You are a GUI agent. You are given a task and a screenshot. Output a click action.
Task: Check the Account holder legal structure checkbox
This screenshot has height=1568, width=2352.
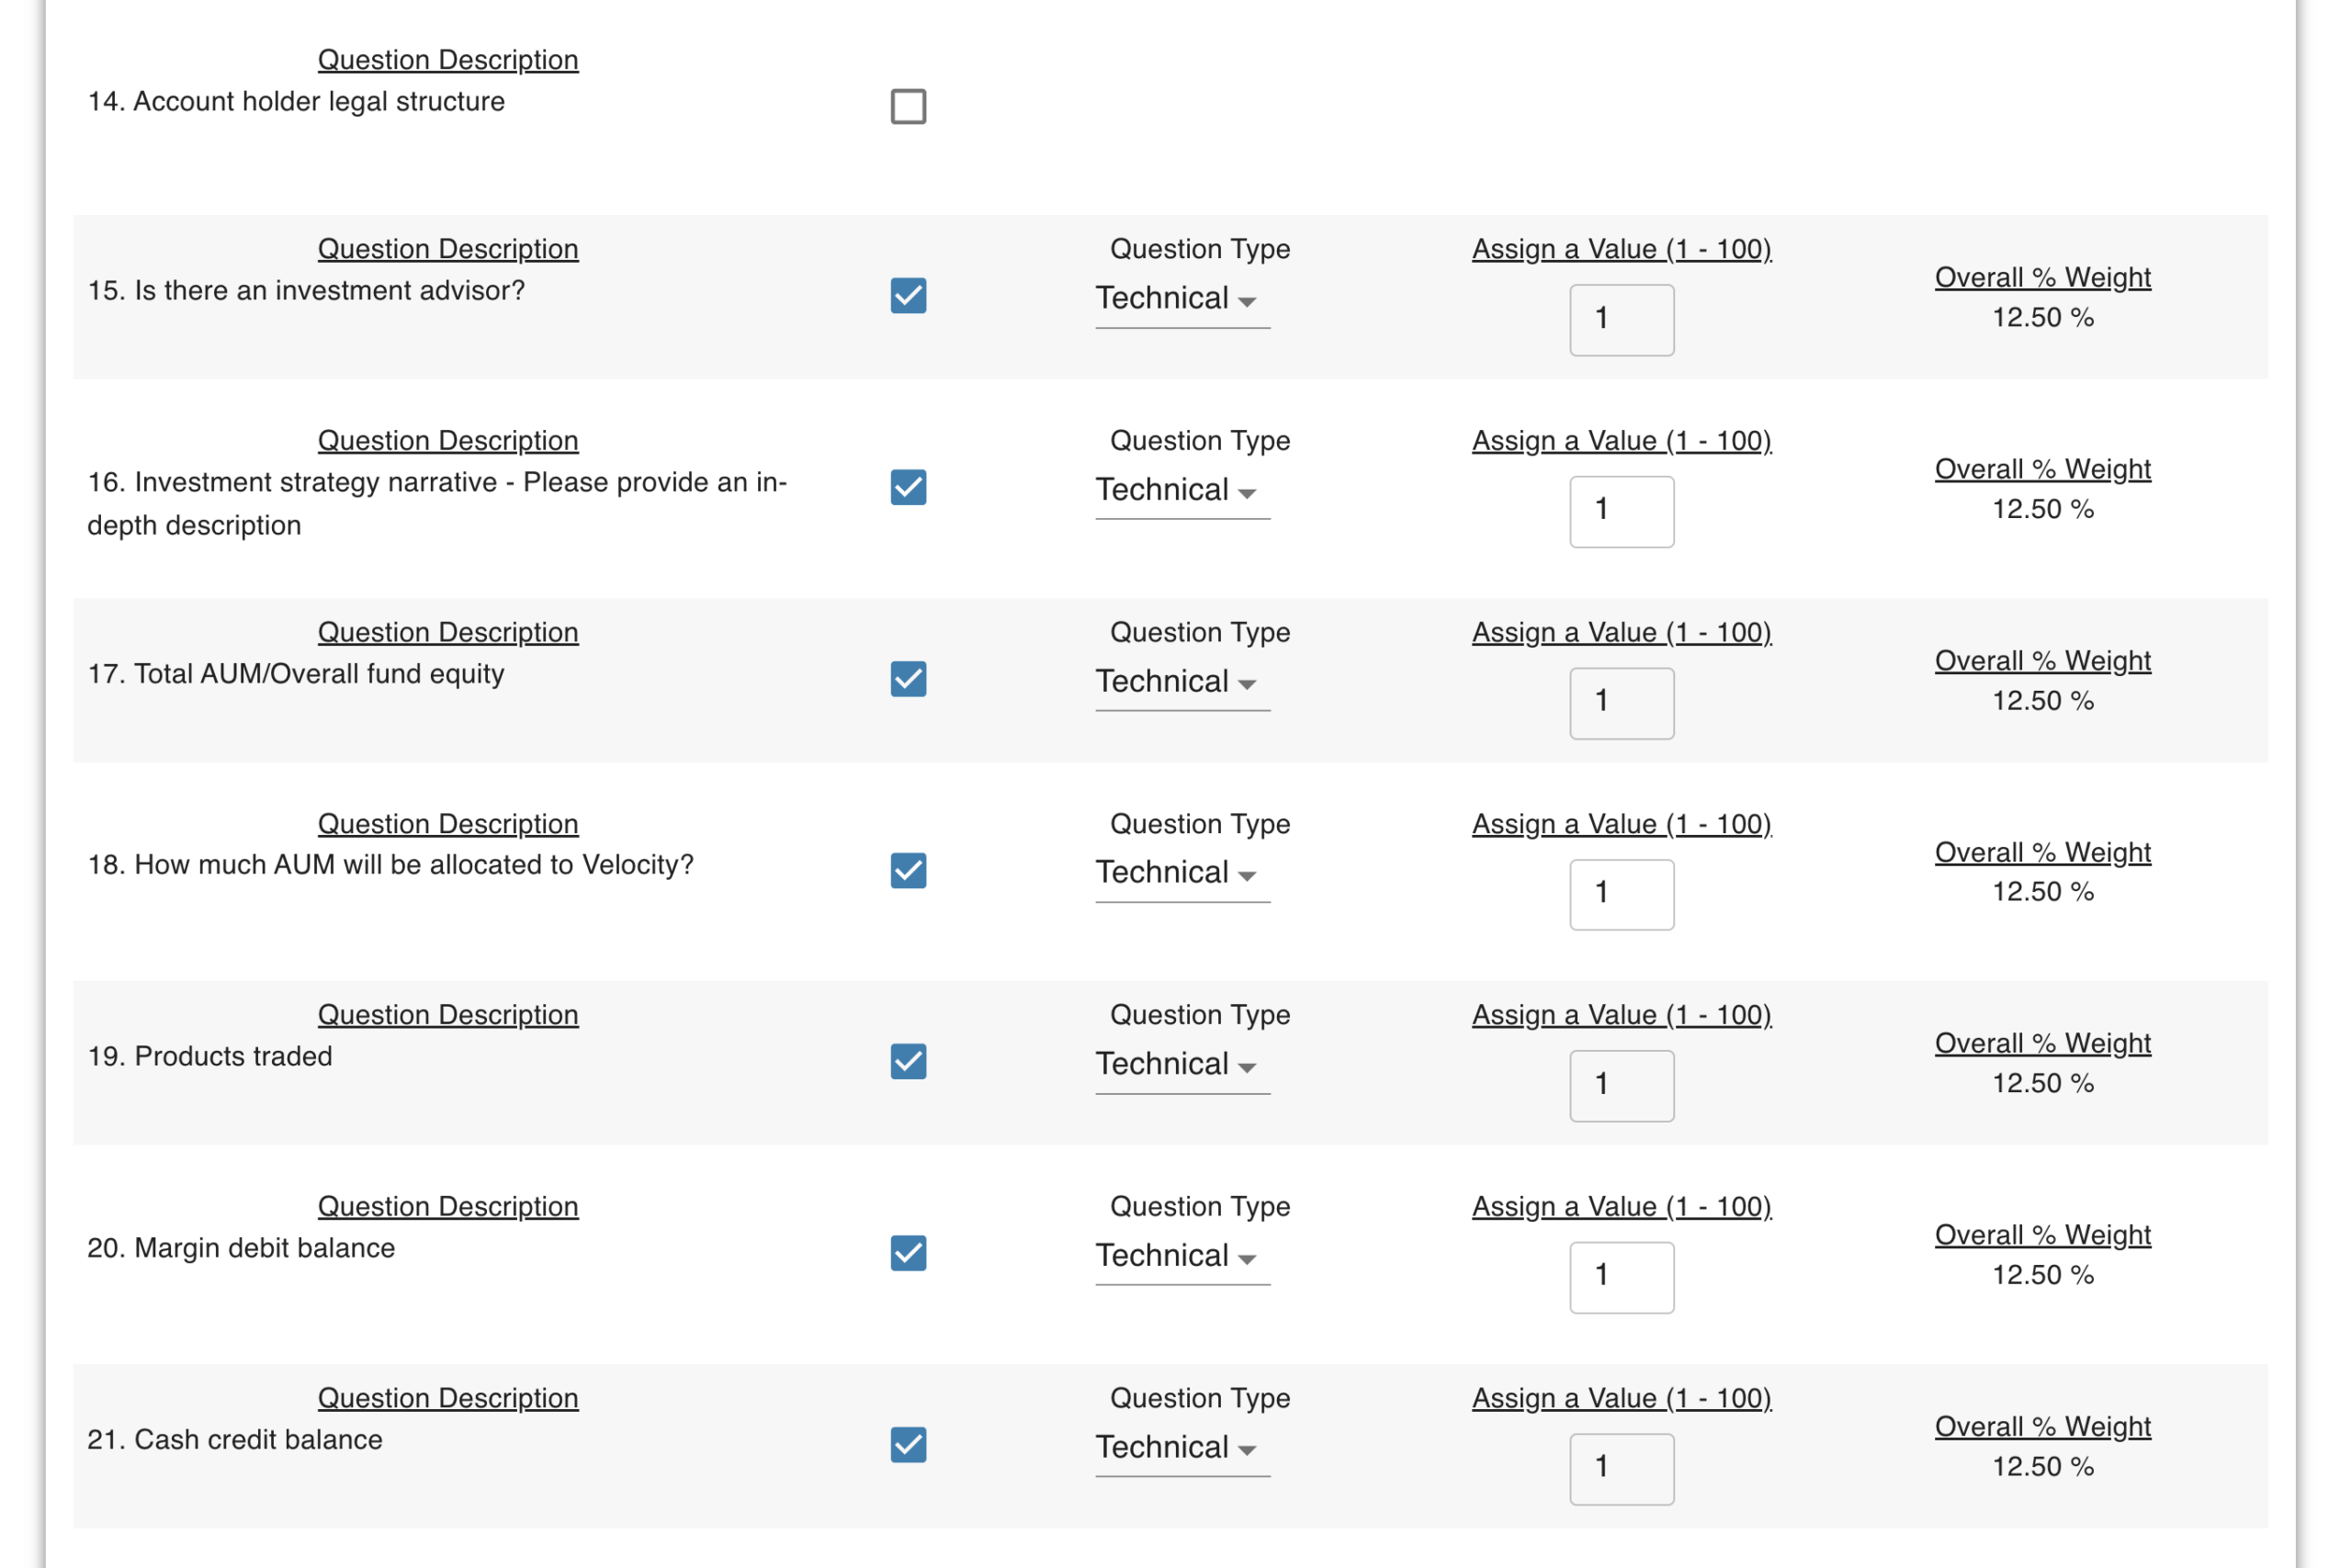[908, 106]
